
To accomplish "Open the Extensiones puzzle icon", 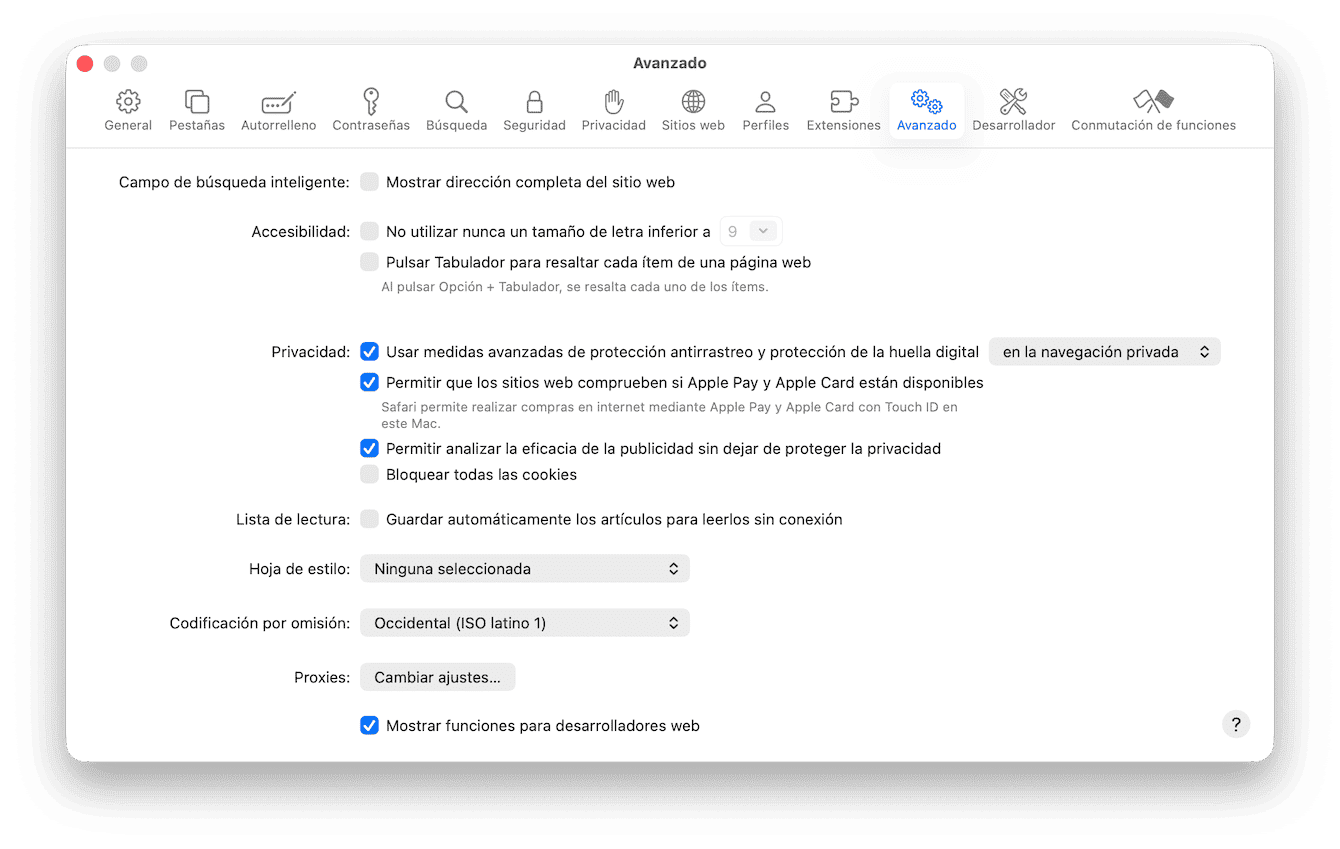I will pyautogui.click(x=843, y=102).
